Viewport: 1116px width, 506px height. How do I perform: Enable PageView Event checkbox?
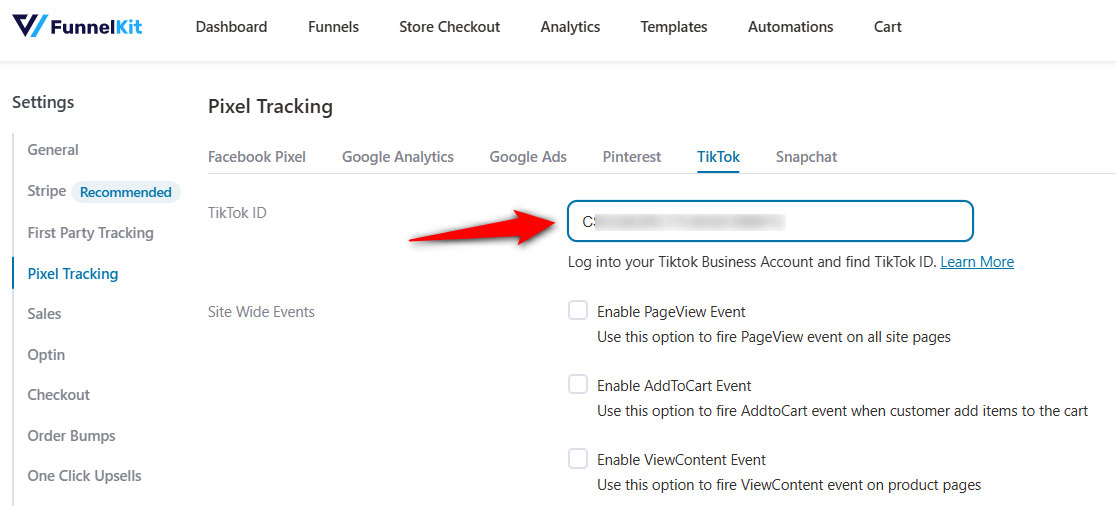click(x=578, y=311)
